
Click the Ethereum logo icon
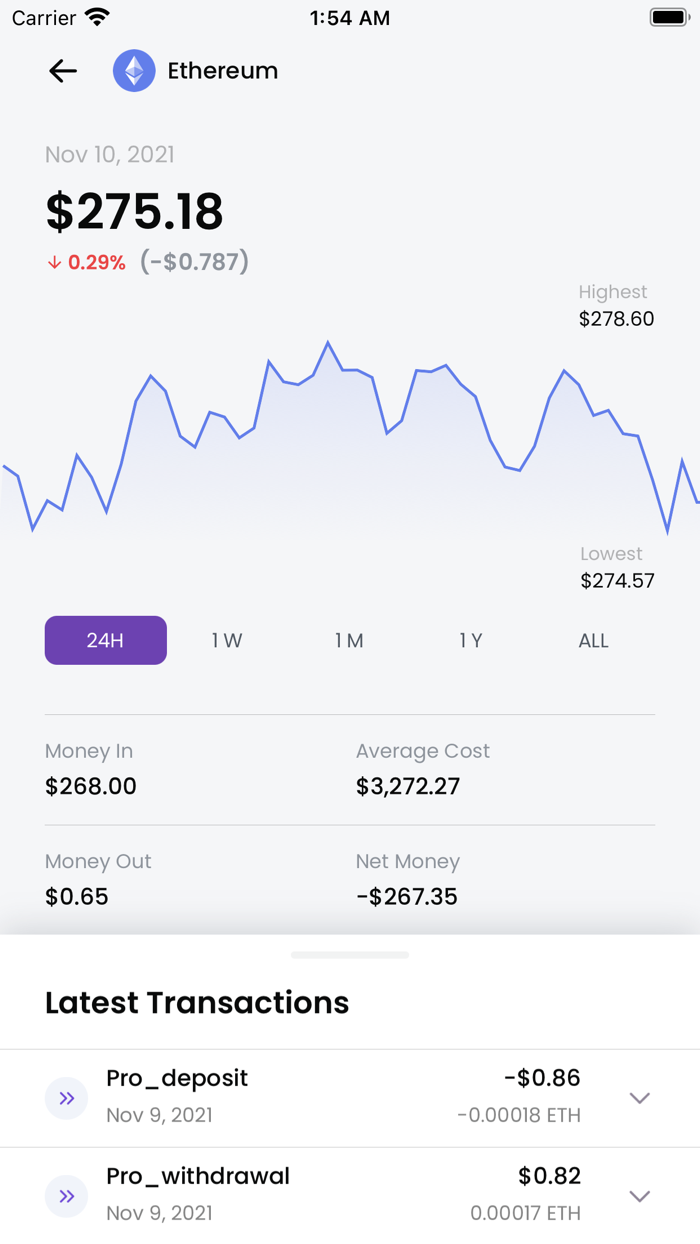pyautogui.click(x=134, y=70)
